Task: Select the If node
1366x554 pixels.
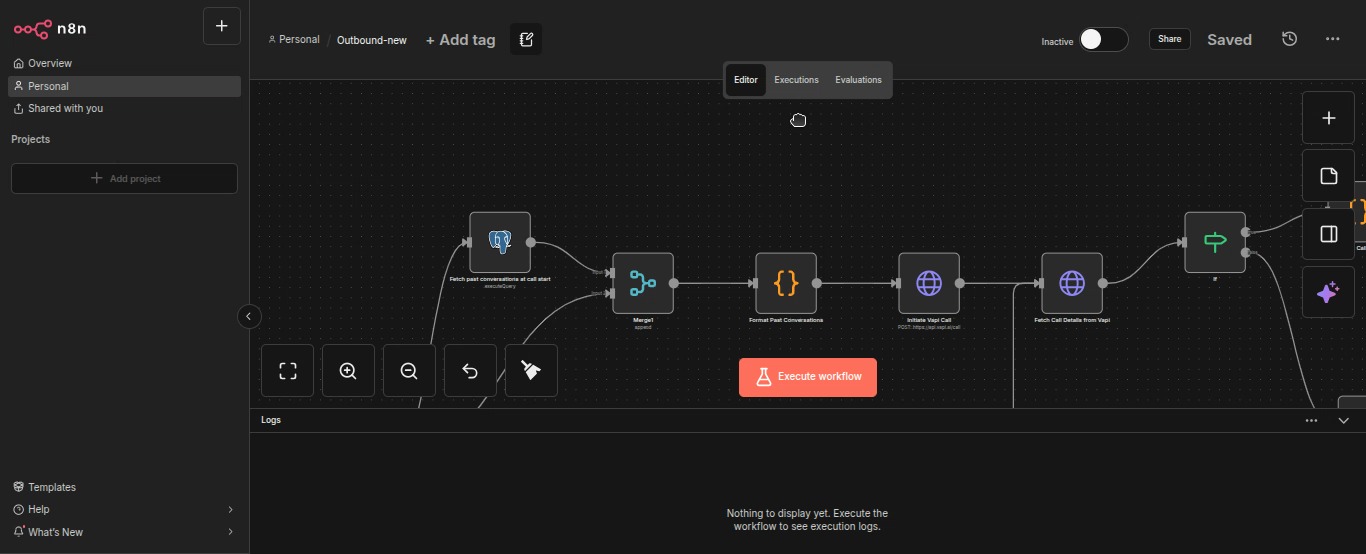Action: tap(1215, 242)
